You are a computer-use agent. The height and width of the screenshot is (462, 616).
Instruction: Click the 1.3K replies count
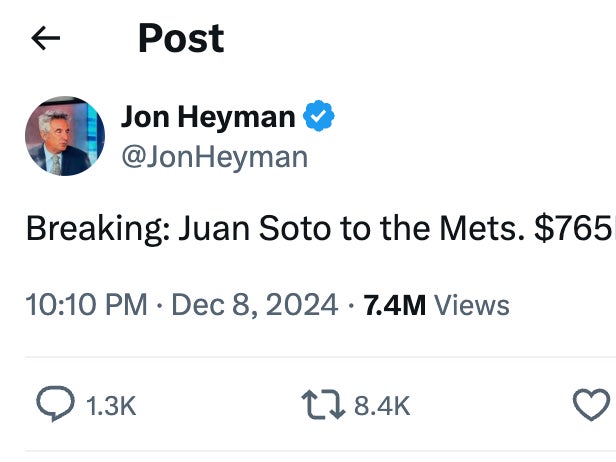pos(110,405)
